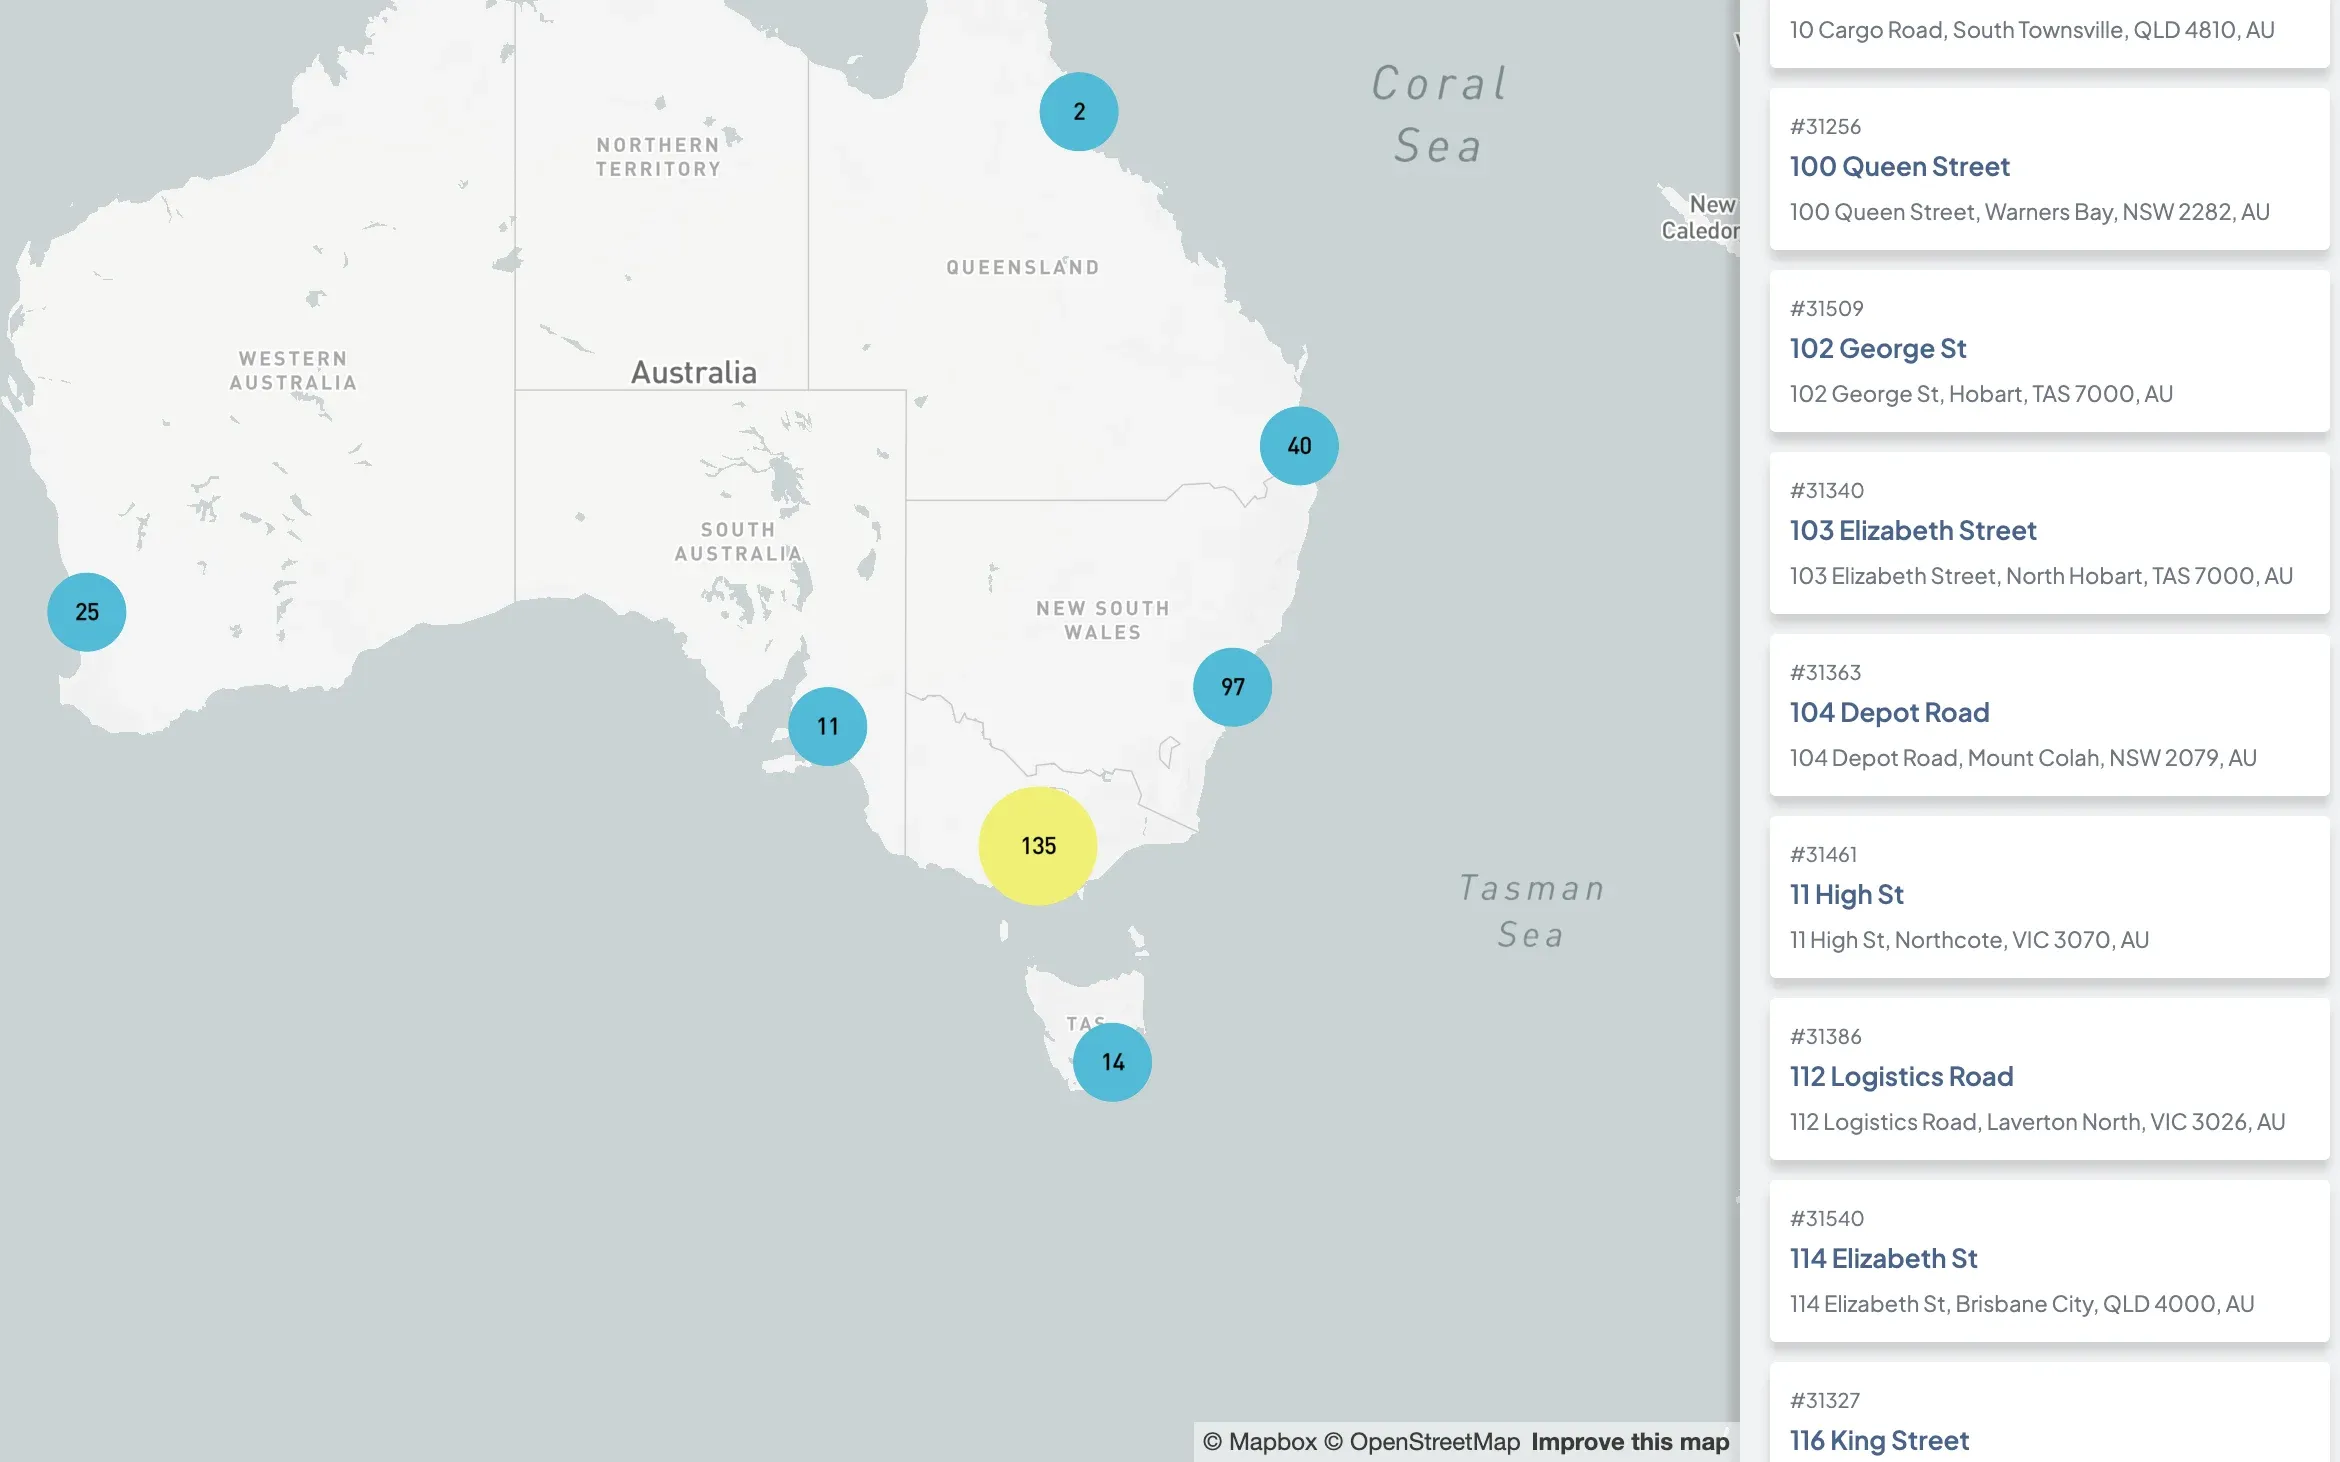Click the Queensland cluster marker showing 2
2340x1462 pixels.
1079,112
